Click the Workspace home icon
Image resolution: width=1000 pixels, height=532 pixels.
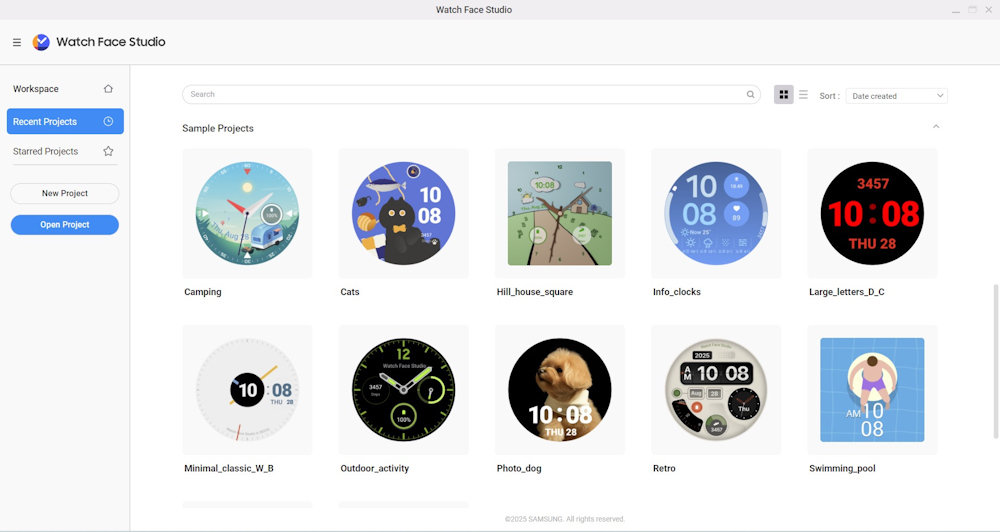point(108,89)
